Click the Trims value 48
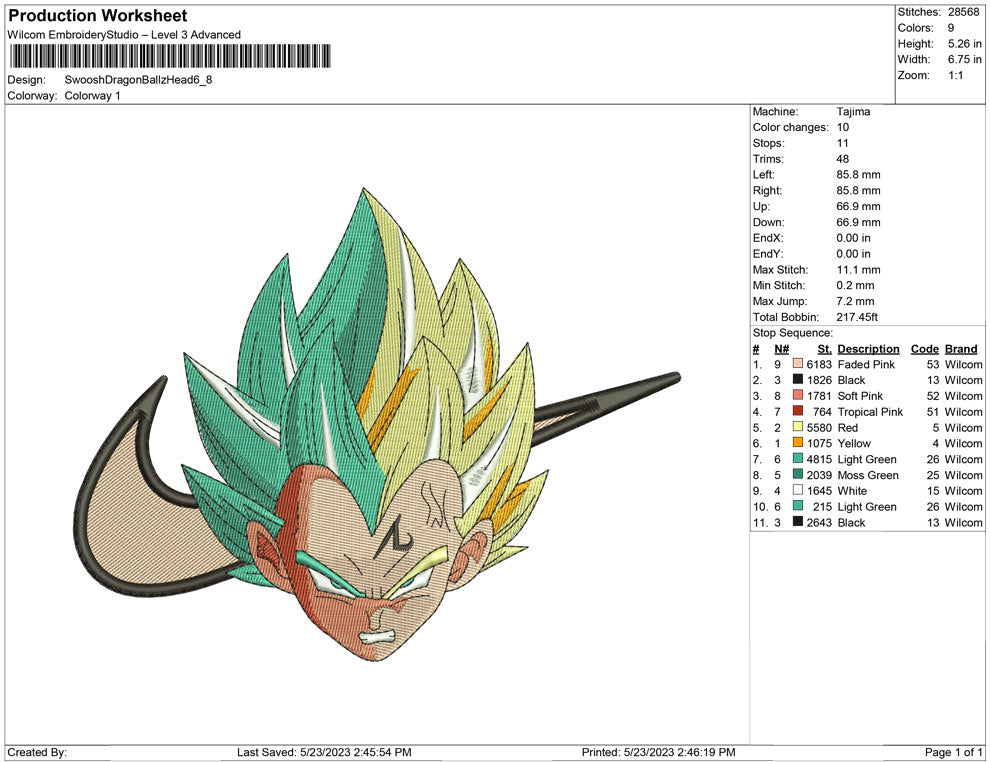Image resolution: width=990 pixels, height=762 pixels. [x=843, y=159]
